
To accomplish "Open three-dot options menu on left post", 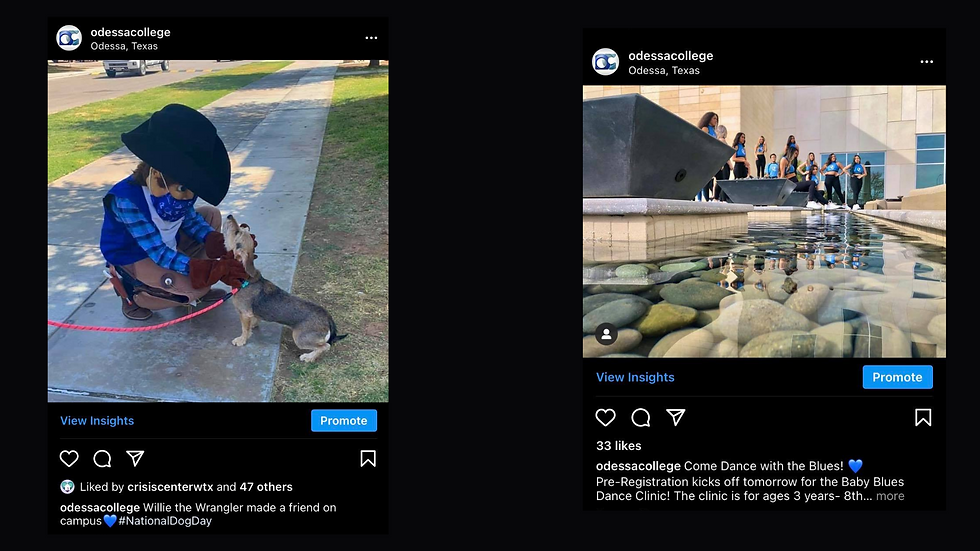I will pyautogui.click(x=371, y=38).
